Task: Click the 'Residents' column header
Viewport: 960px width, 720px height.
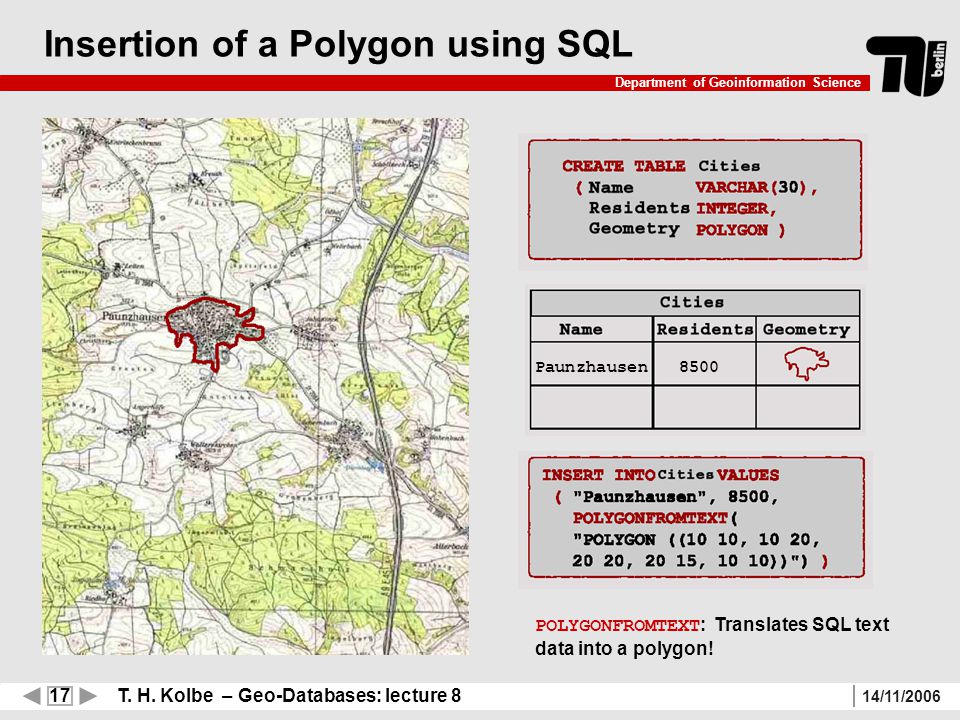Action: pyautogui.click(x=705, y=329)
